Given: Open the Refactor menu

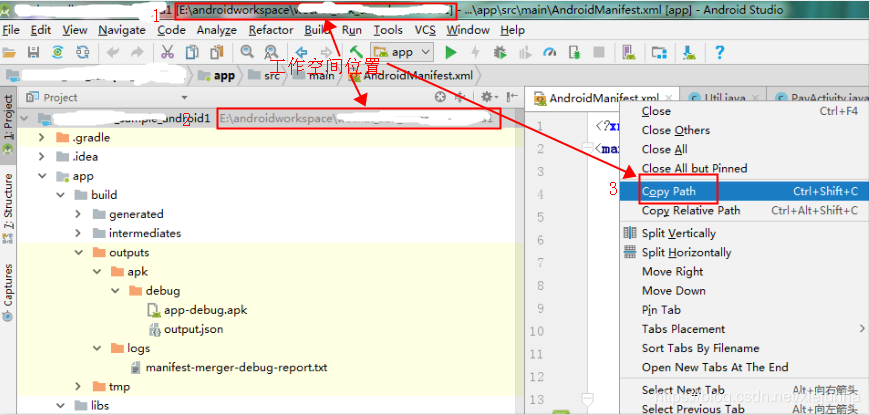Looking at the screenshot, I should [x=271, y=30].
